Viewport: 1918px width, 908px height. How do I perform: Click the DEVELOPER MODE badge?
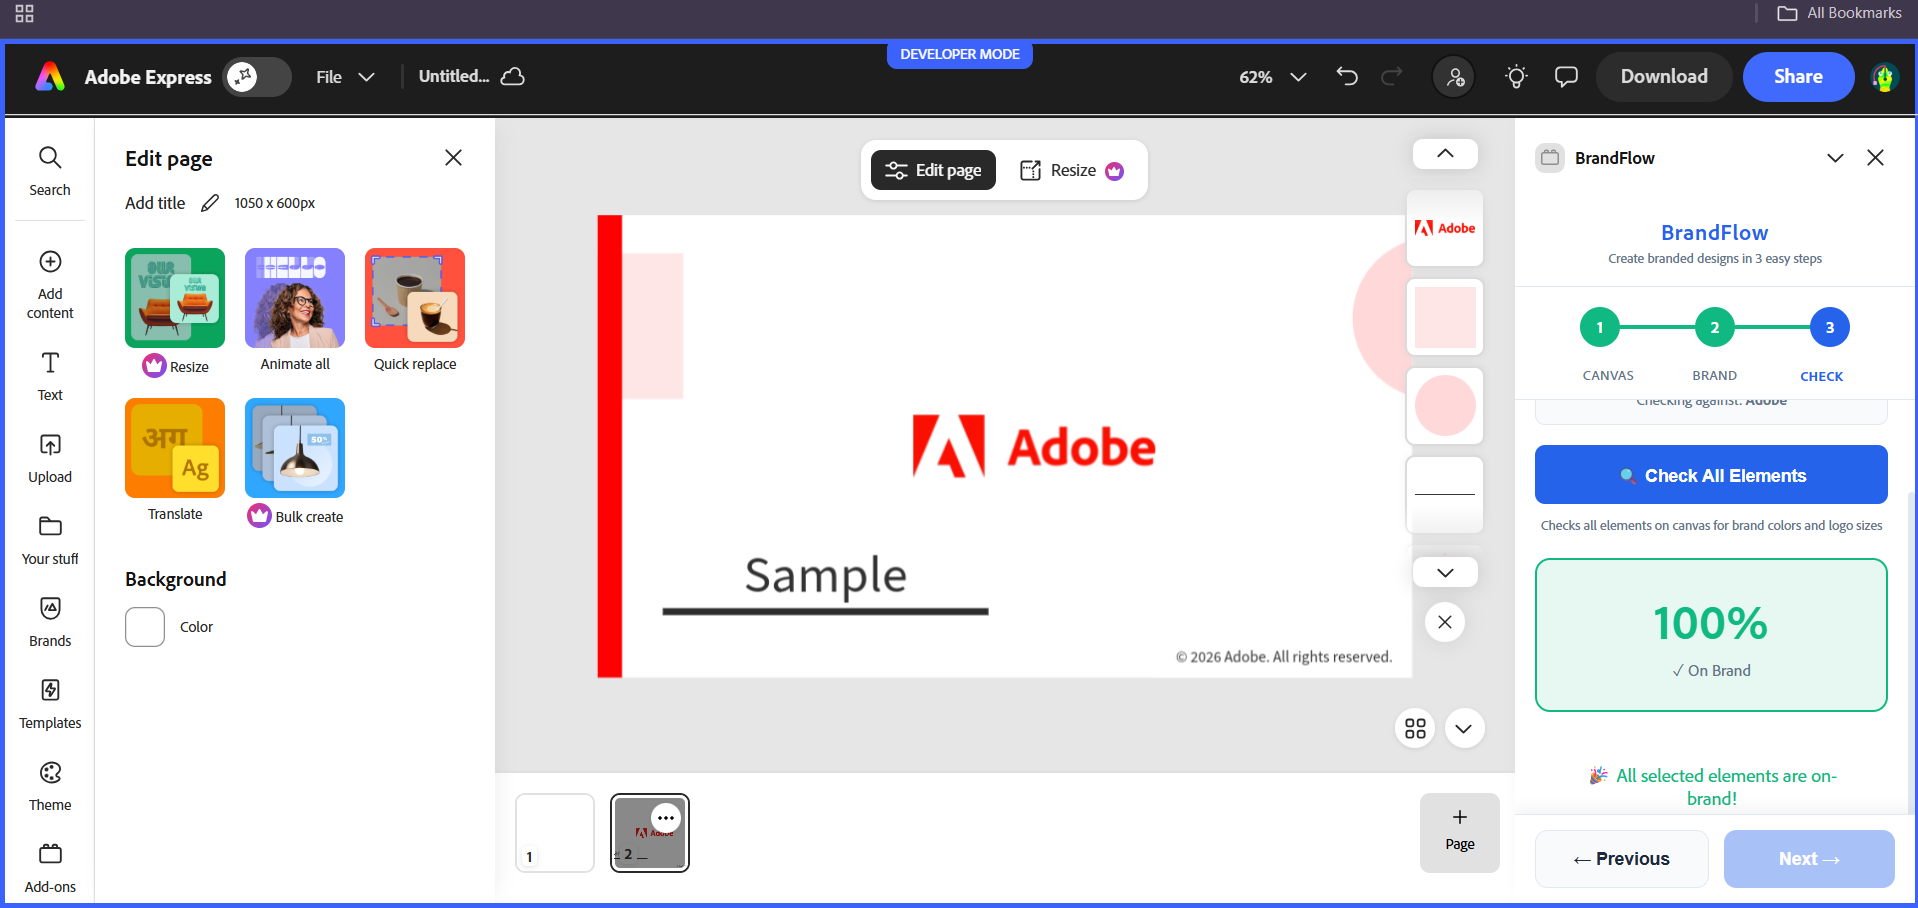(x=960, y=54)
